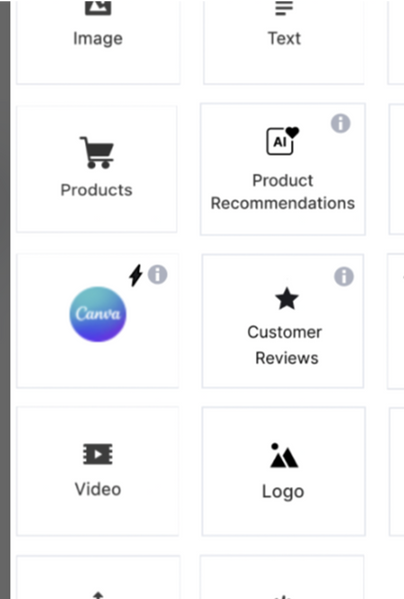
Task: Click "Customer Reviews" label text
Action: click(285, 345)
